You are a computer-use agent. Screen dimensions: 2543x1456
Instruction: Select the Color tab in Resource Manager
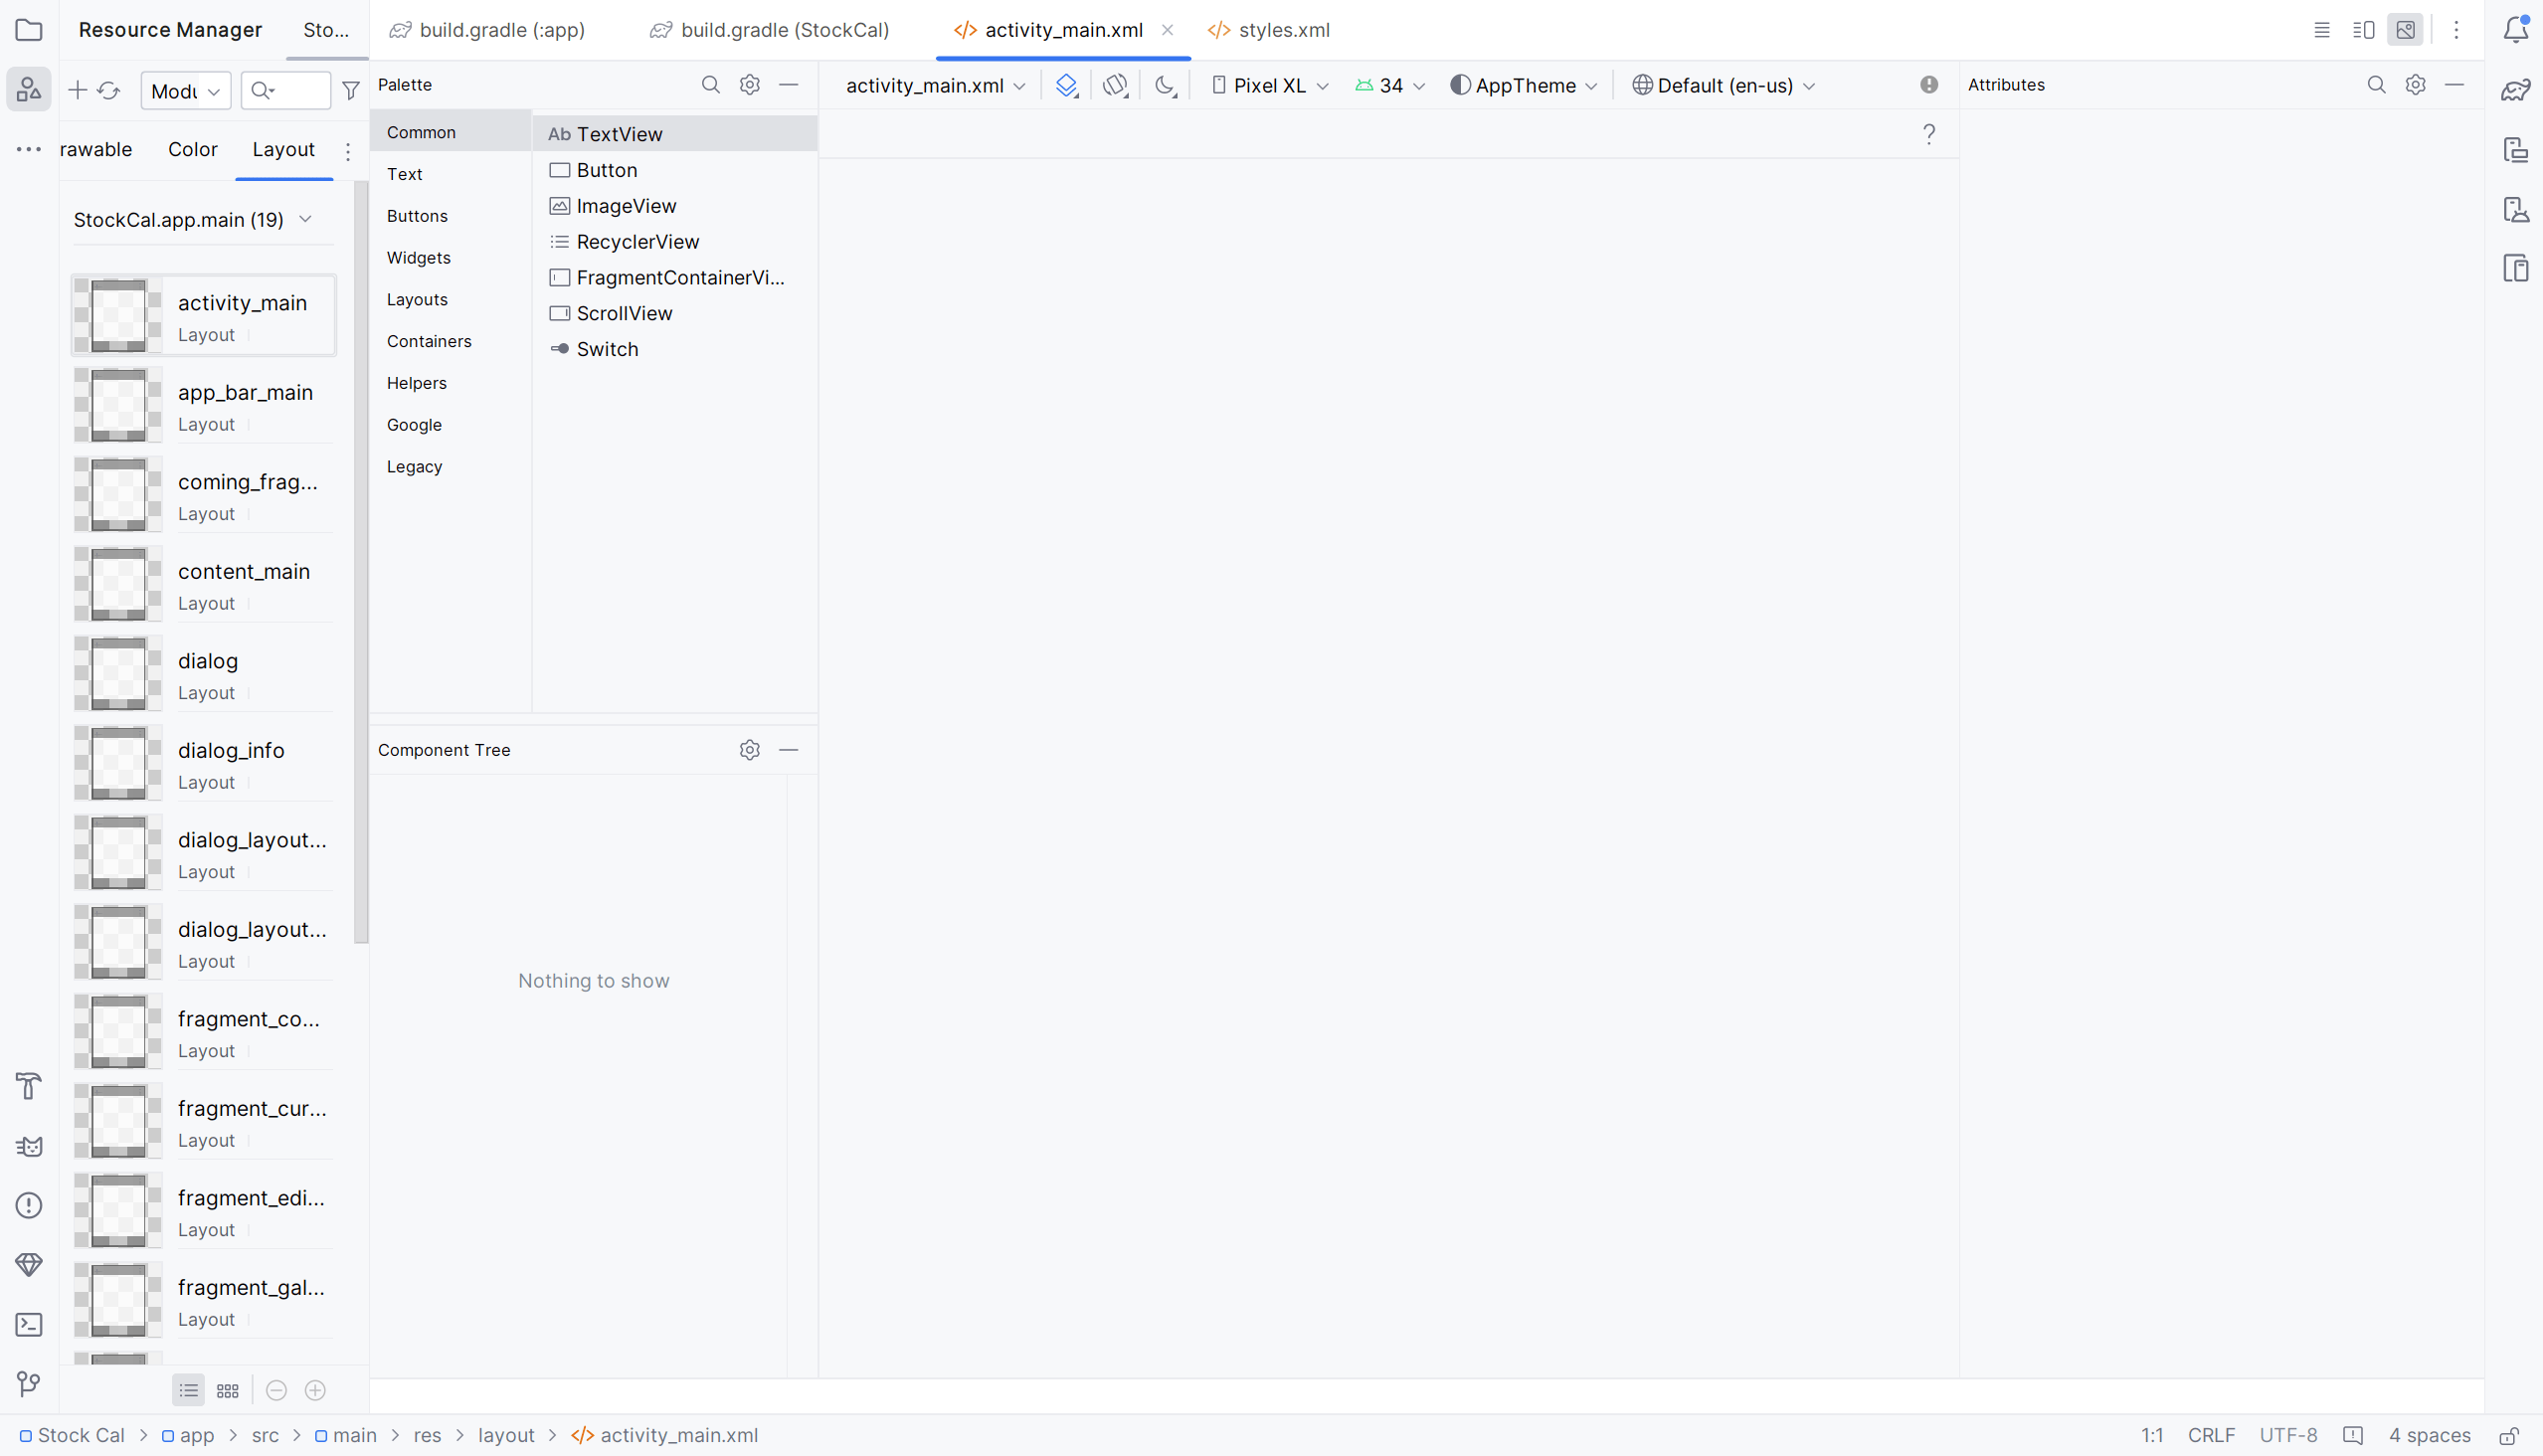[193, 149]
